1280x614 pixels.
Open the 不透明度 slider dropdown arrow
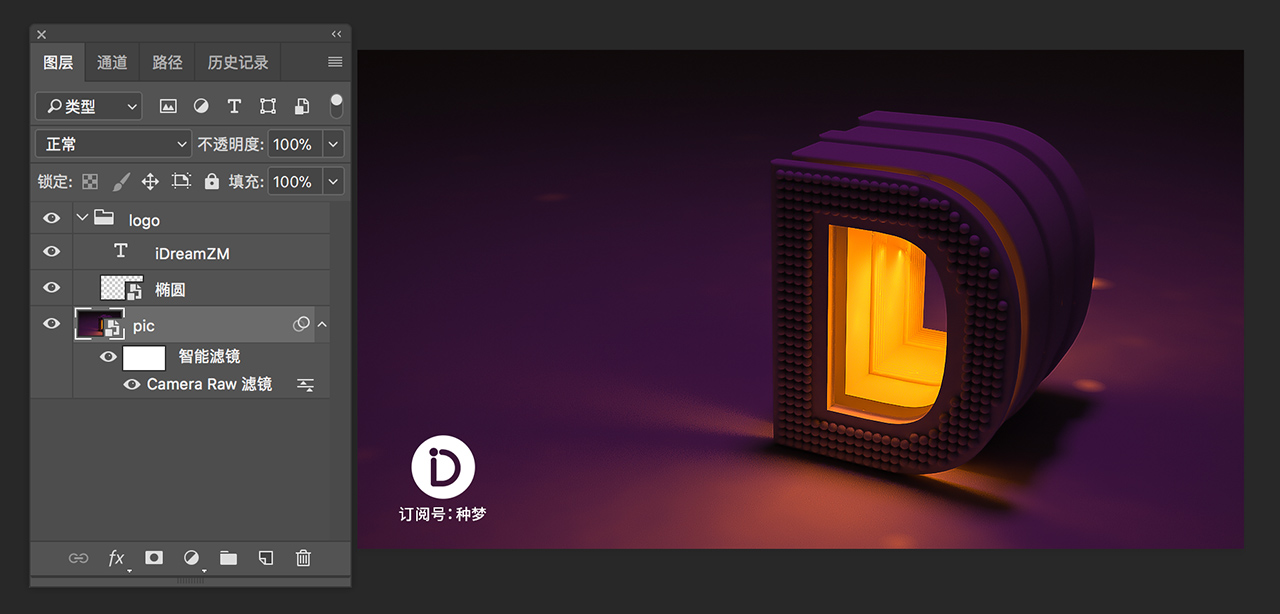click(x=333, y=144)
